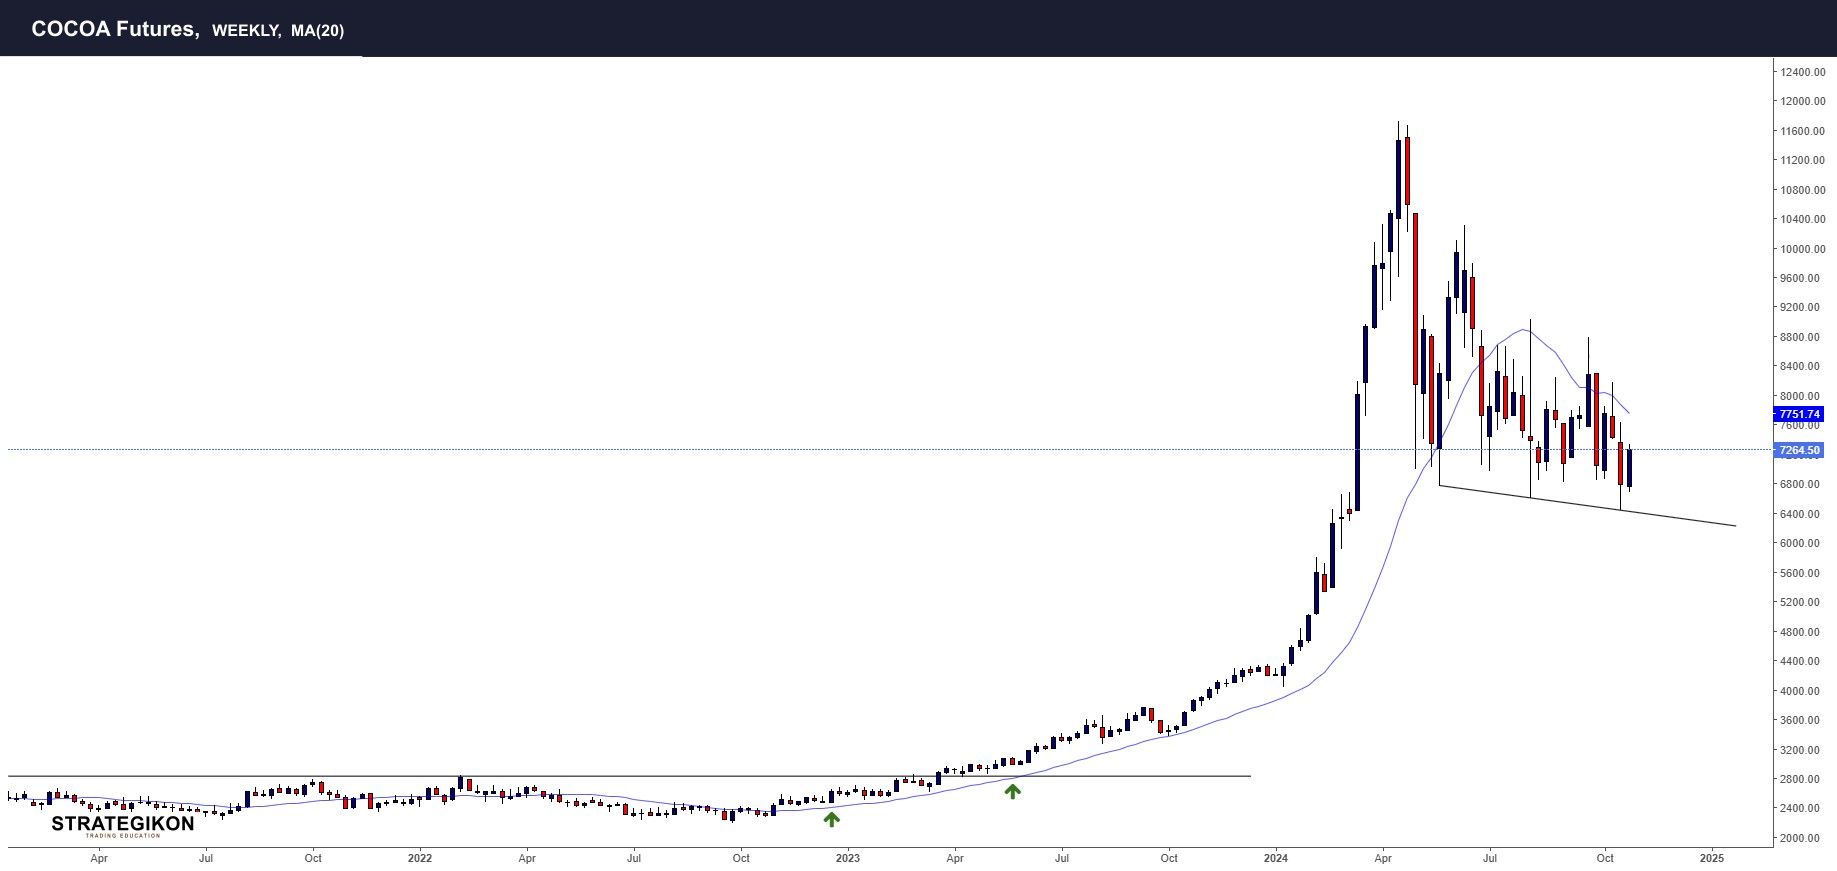
Task: Click the MA(20) indicator label
Action: (x=317, y=31)
